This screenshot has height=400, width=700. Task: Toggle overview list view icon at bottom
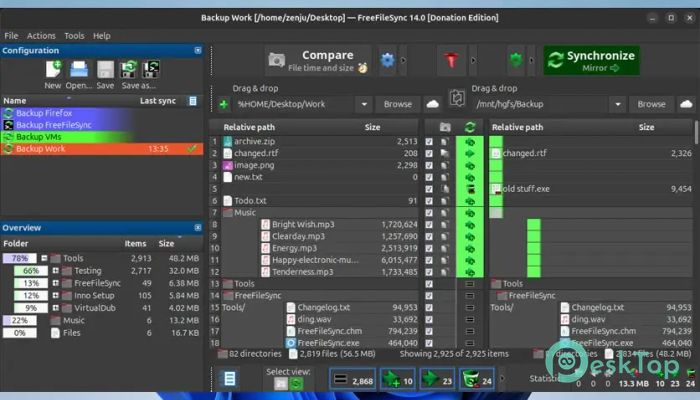tap(229, 379)
